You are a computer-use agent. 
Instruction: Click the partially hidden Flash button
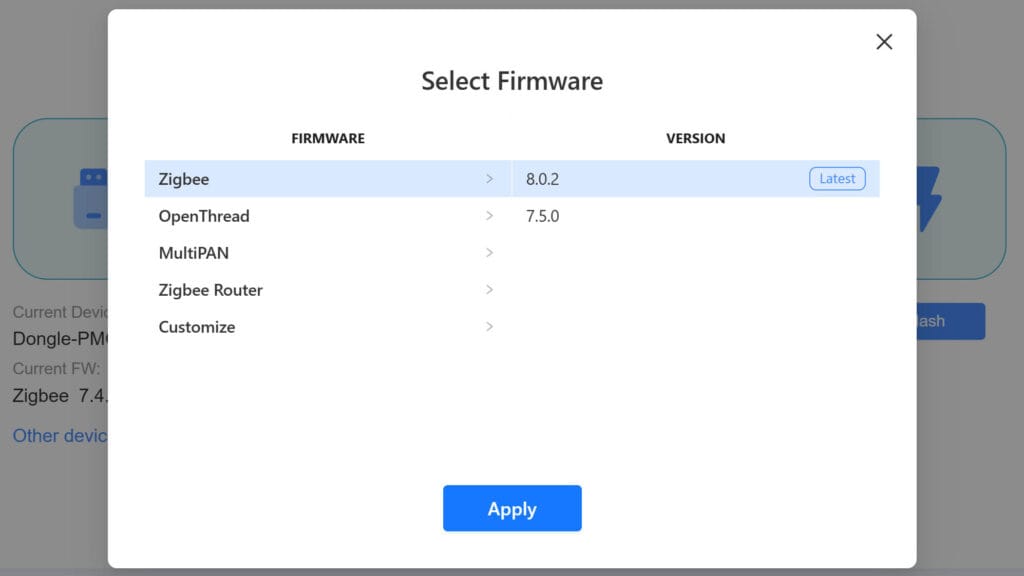(x=950, y=321)
